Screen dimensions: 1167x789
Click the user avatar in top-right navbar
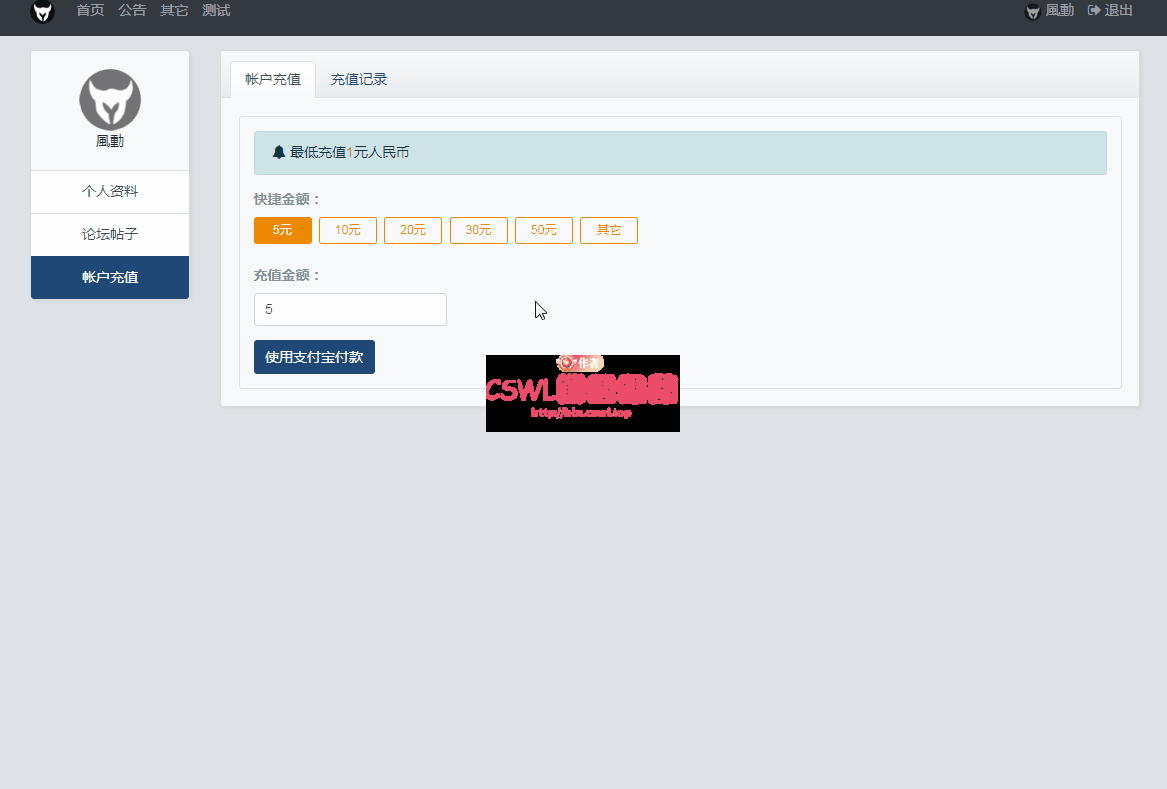[1033, 11]
